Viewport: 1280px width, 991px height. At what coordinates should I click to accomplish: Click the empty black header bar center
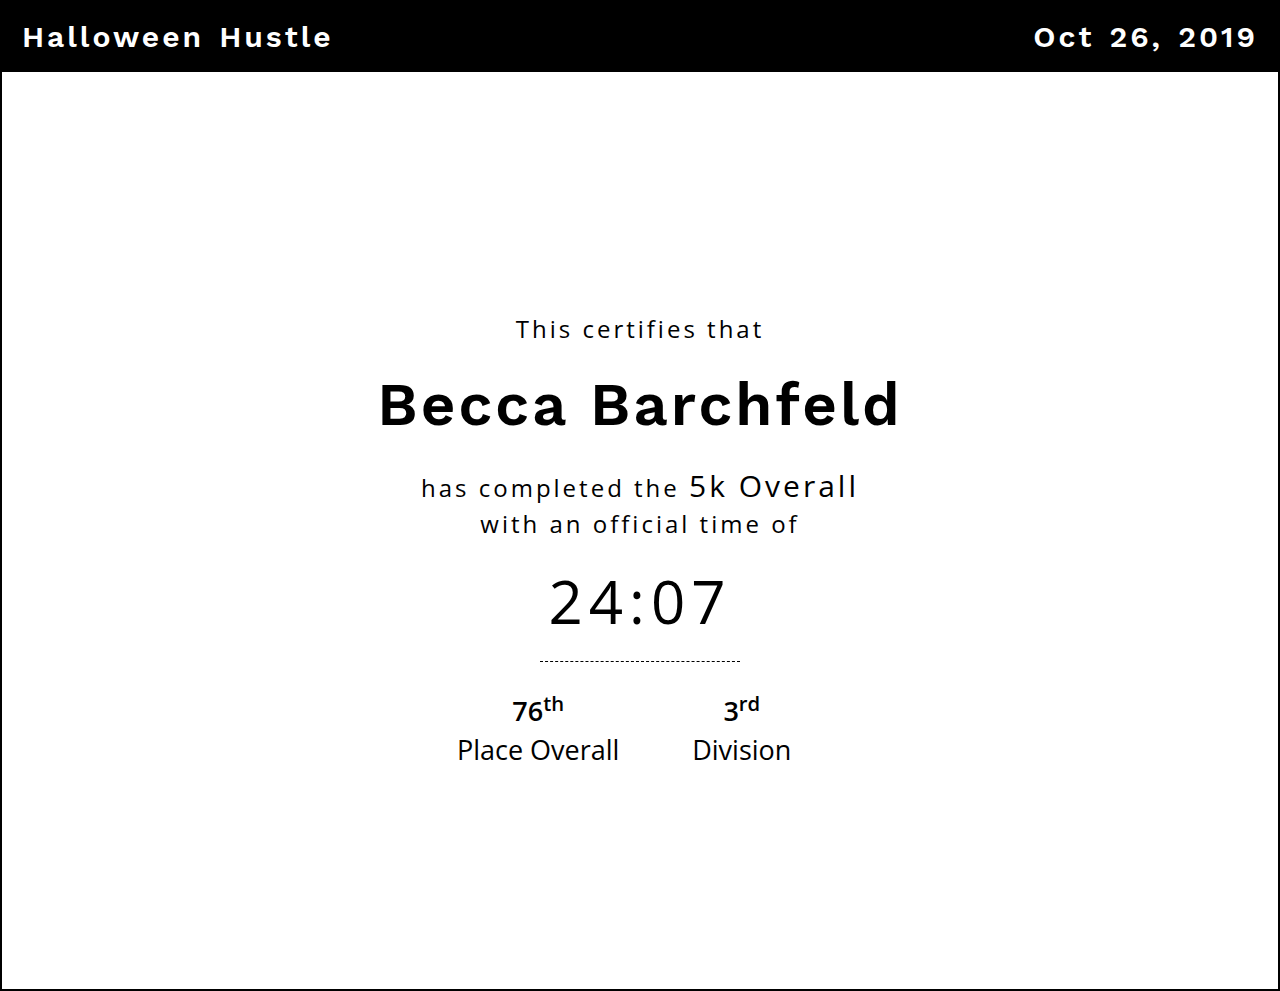680,37
